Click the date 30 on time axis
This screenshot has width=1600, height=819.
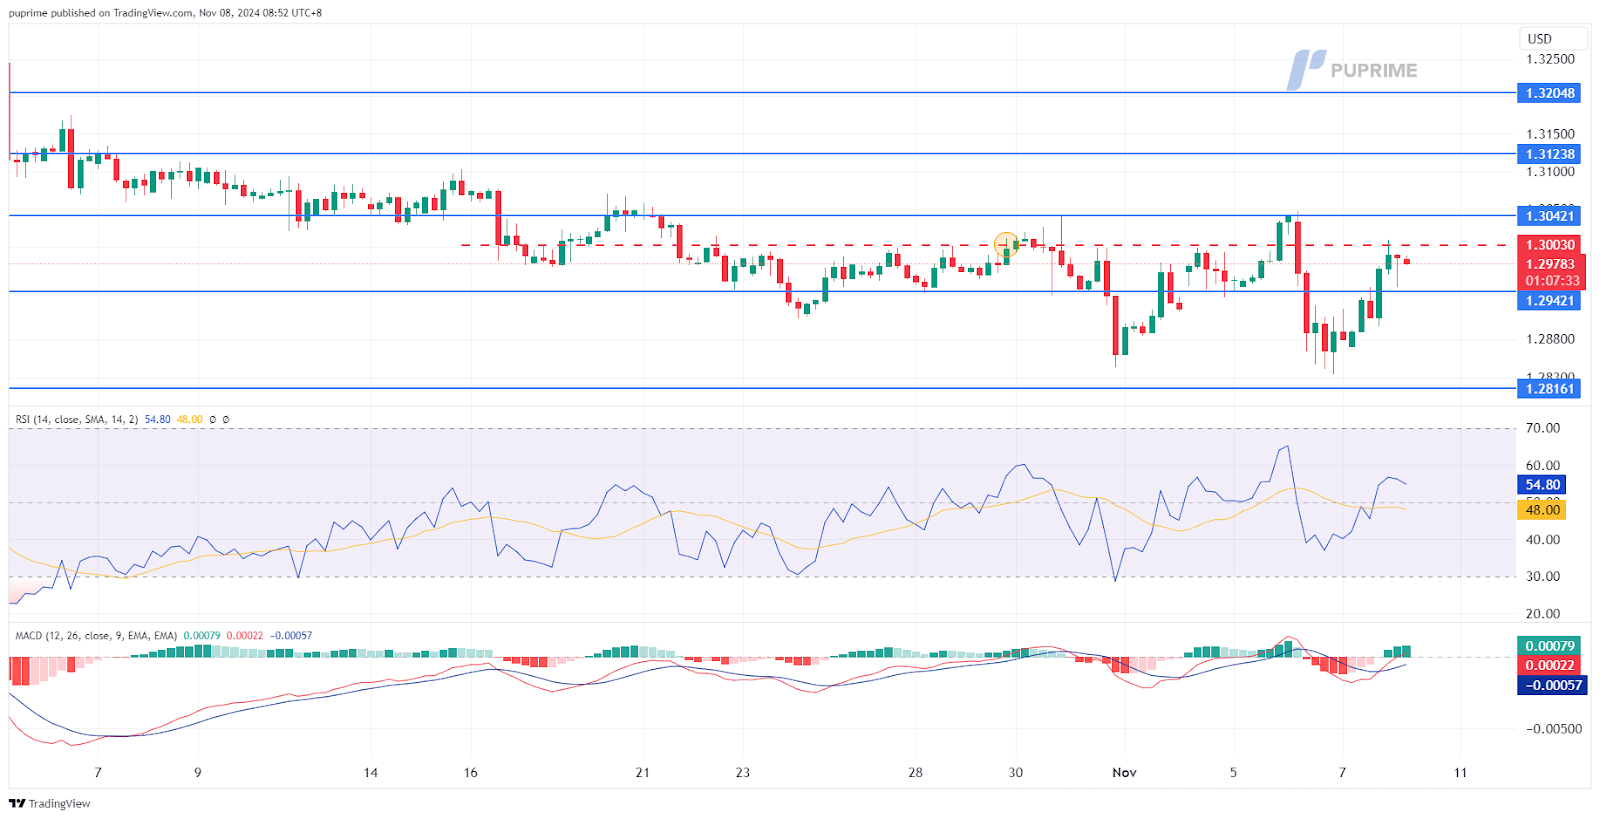click(x=1015, y=772)
